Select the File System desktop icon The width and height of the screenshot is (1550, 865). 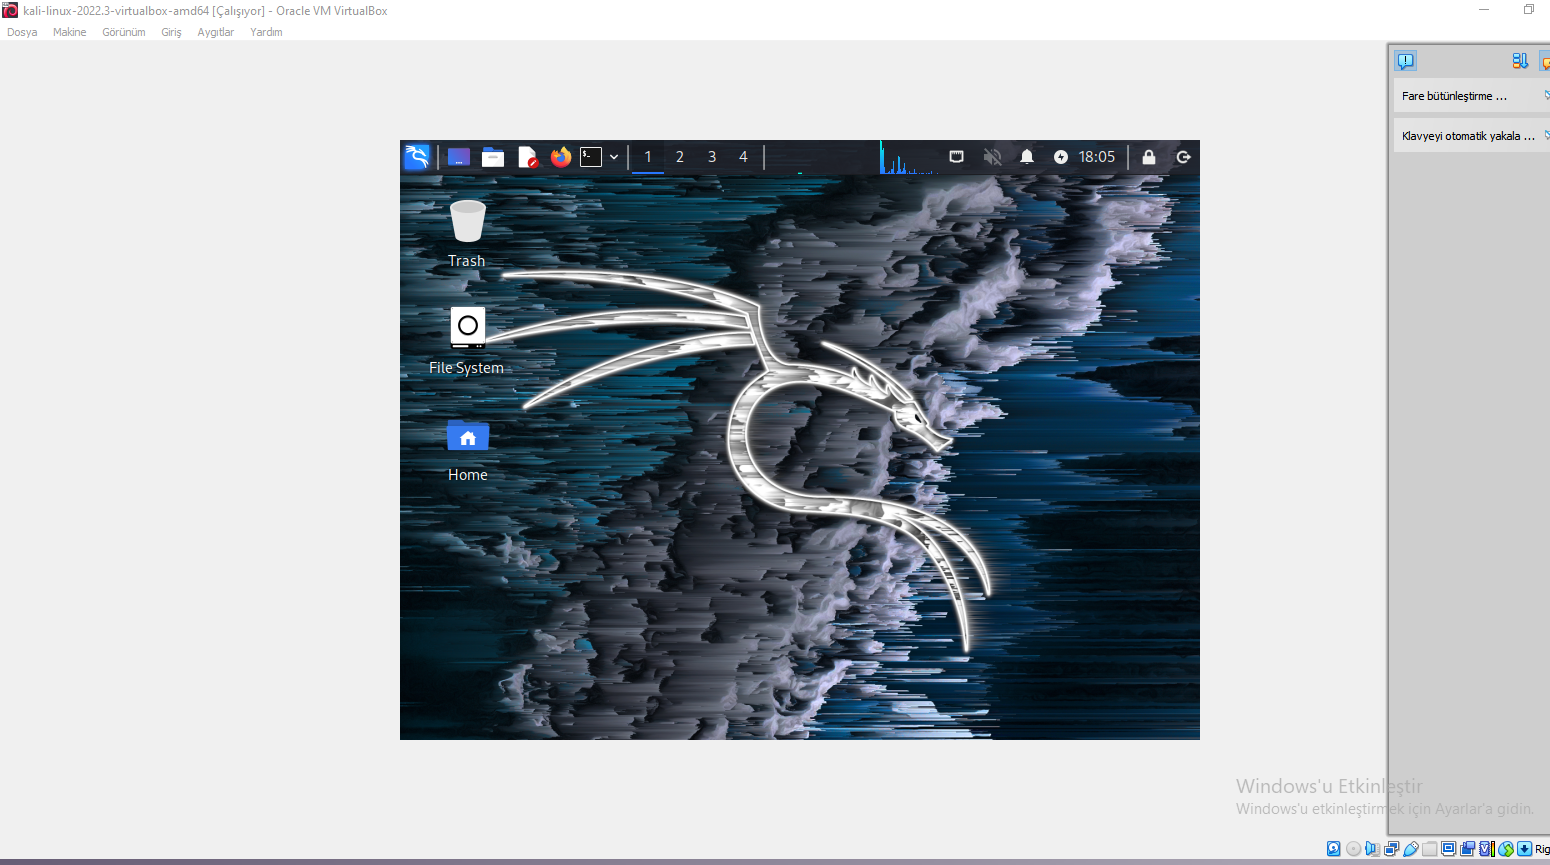coord(467,341)
